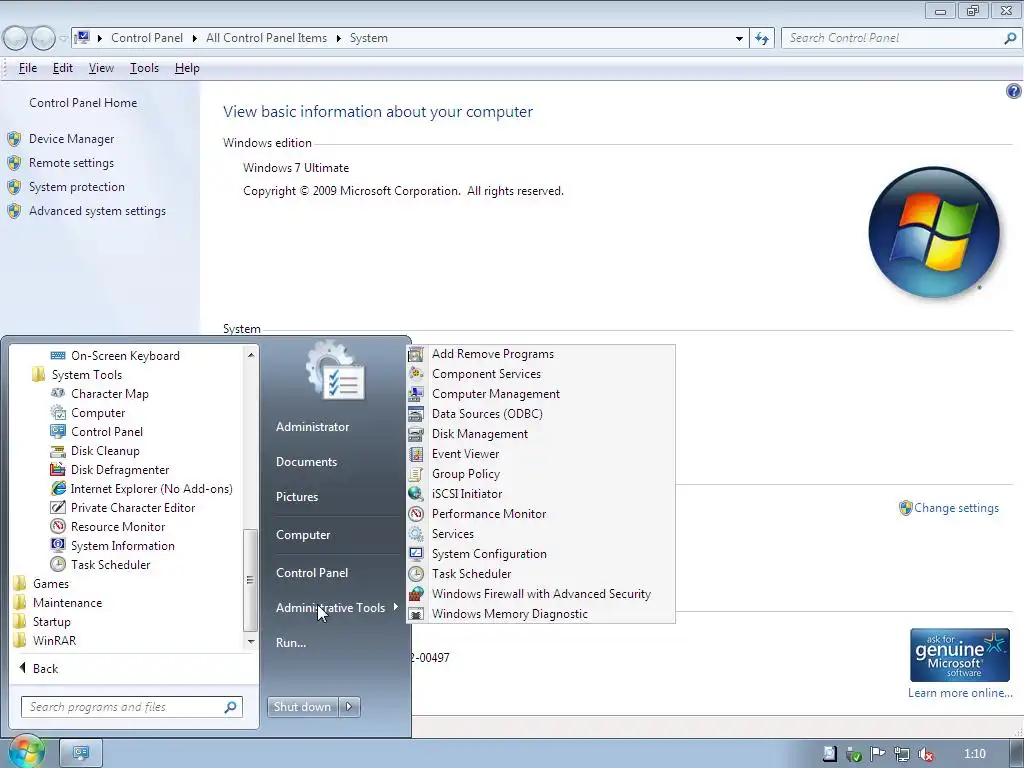Click the Windows Start orb
The height and width of the screenshot is (768, 1024).
tap(25, 751)
